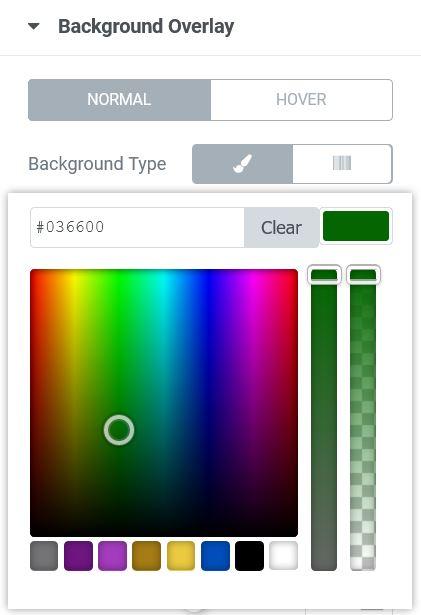This screenshot has height=615, width=421.
Task: Pick the dark gold preset swatch
Action: point(147,556)
